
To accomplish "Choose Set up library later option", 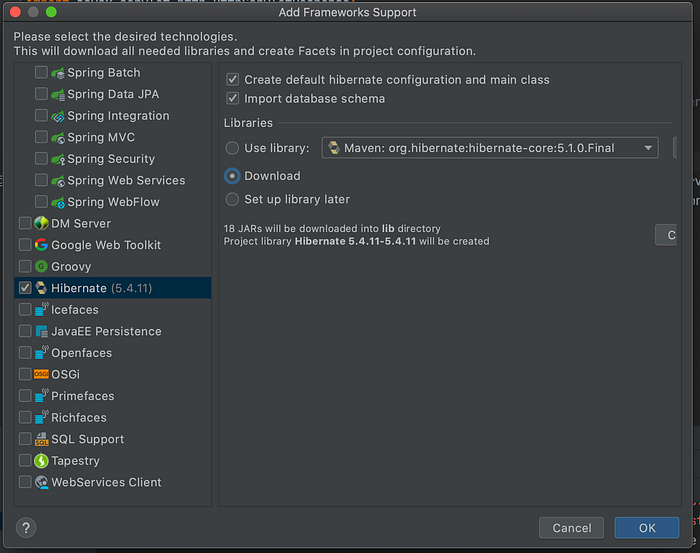I will click(233, 199).
